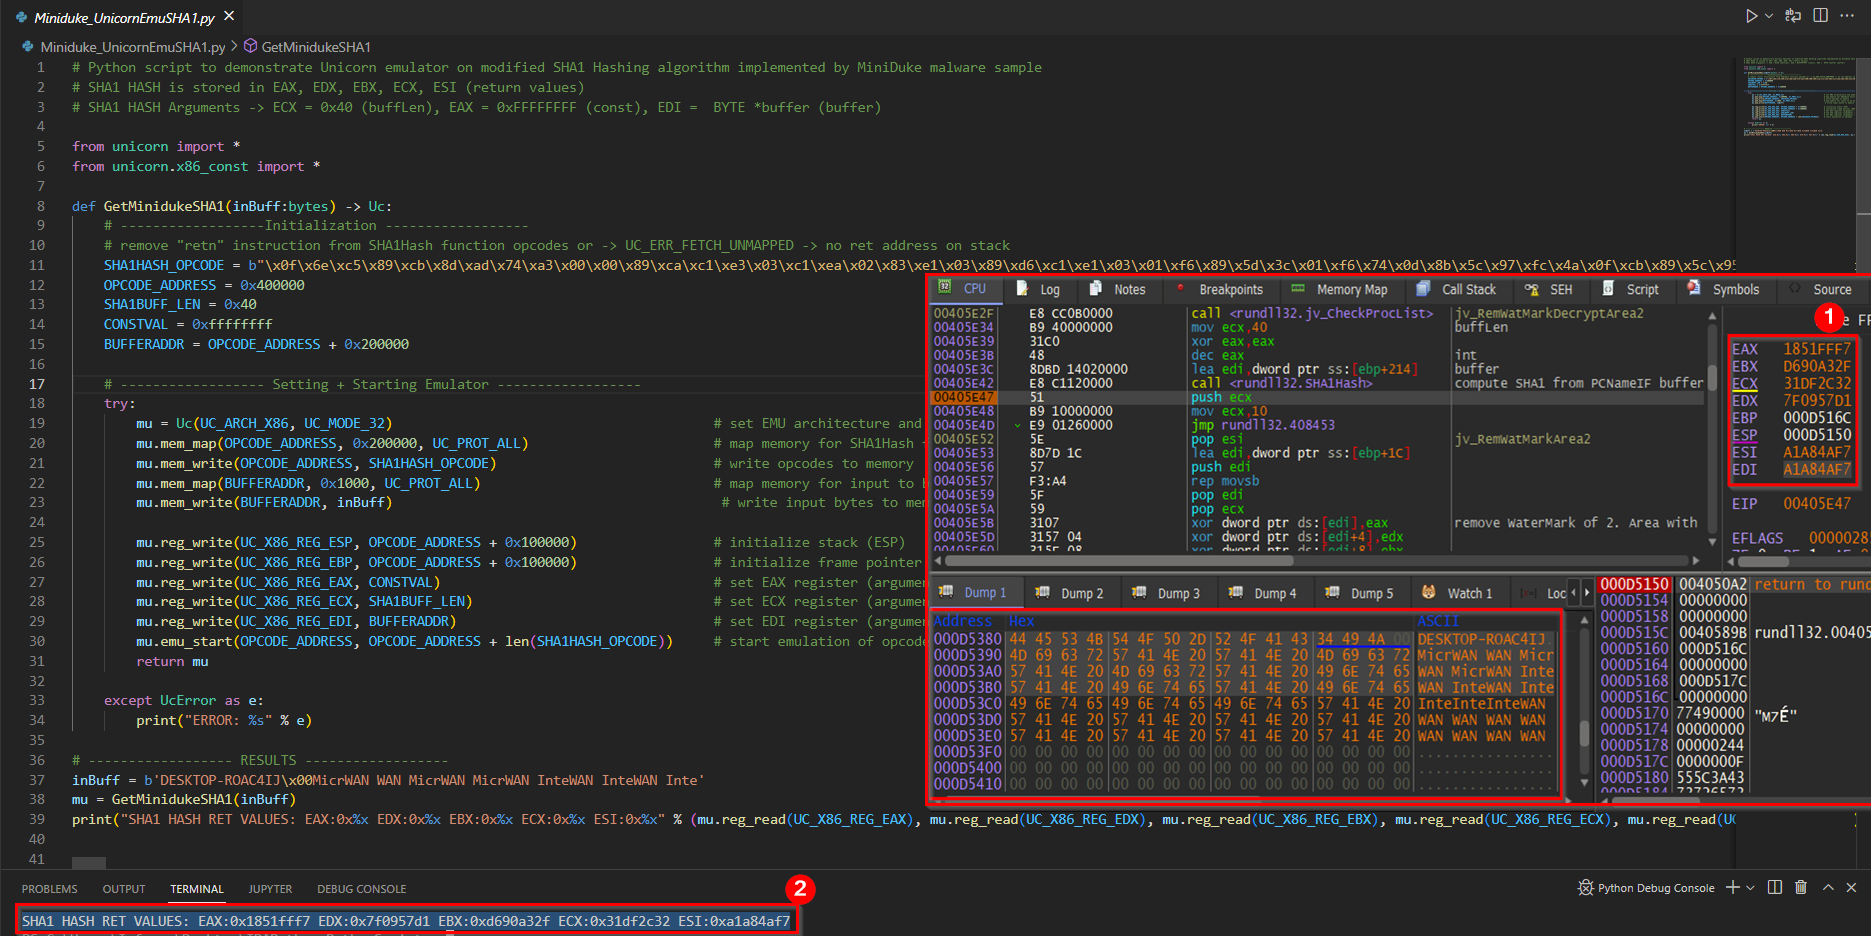The height and width of the screenshot is (936, 1871).
Task: Click editor line number 17
Action: pos(37,384)
